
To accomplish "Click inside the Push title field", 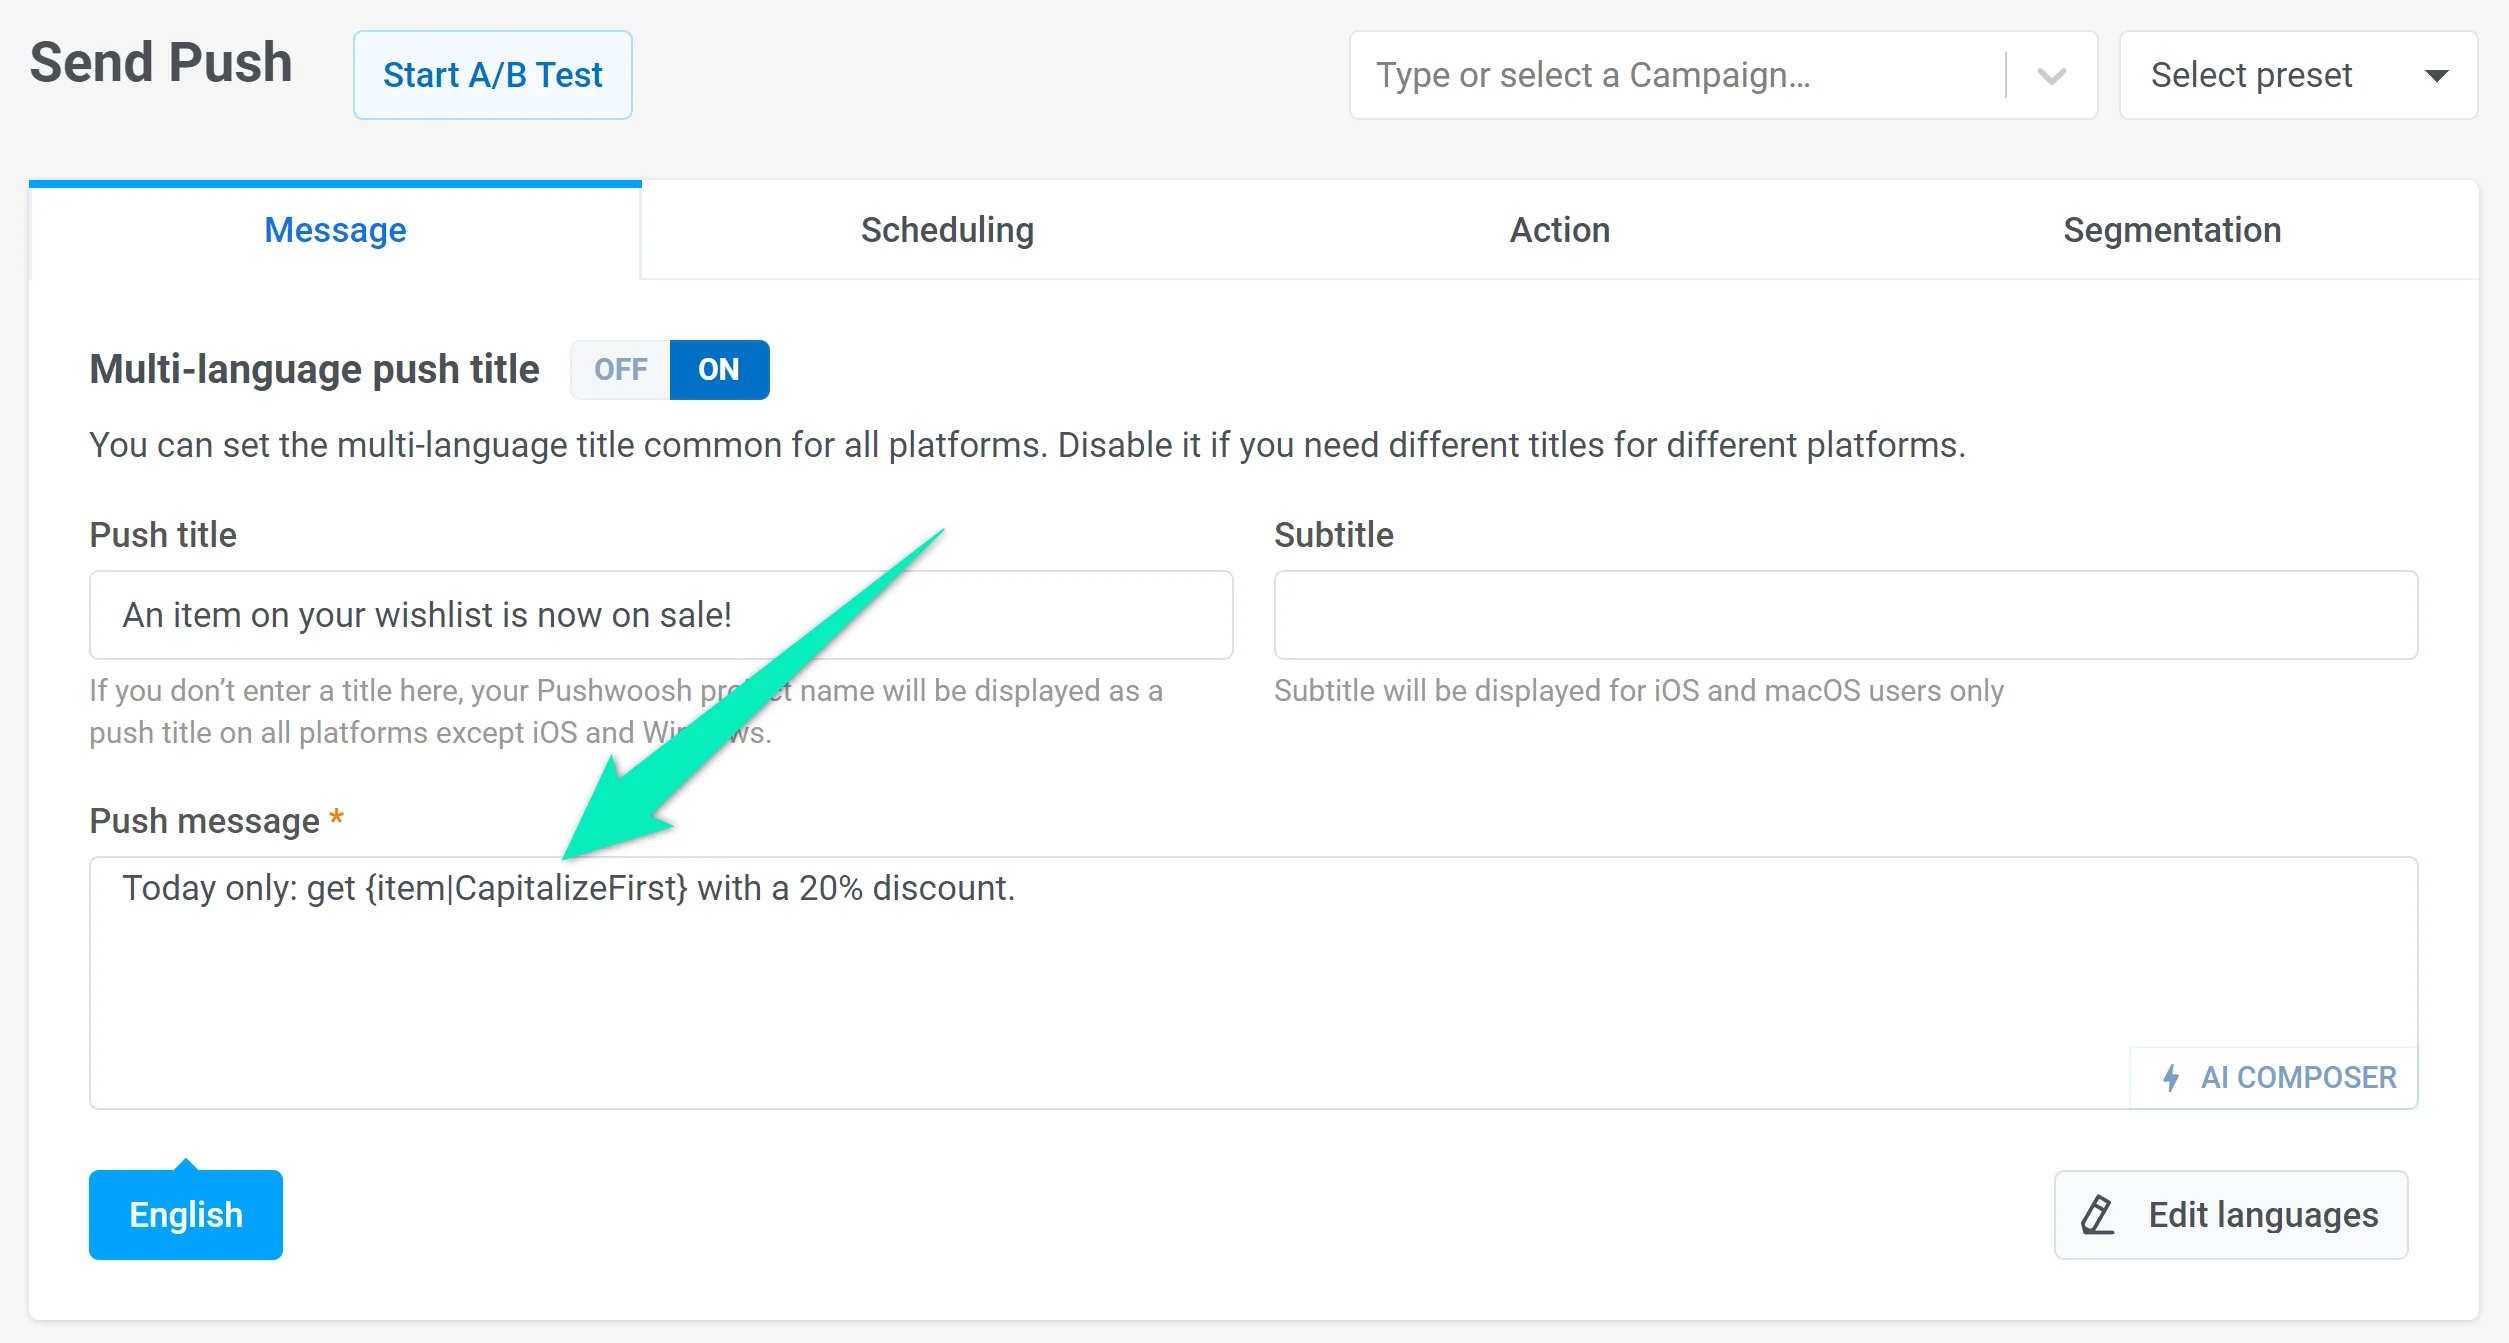I will (660, 614).
